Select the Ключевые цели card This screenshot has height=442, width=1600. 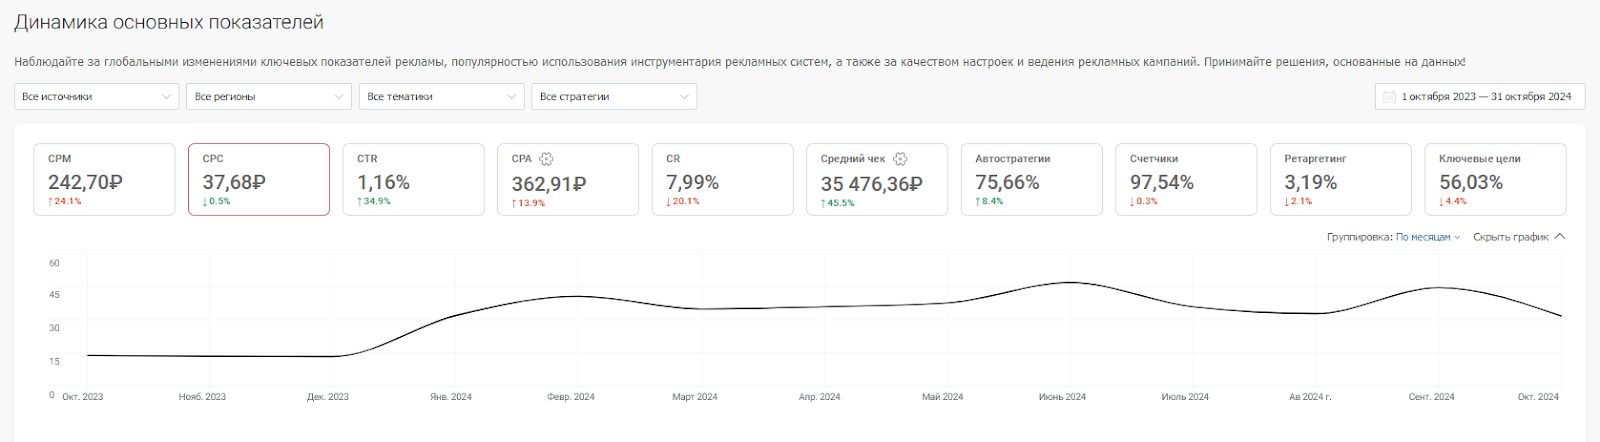[x=1495, y=179]
